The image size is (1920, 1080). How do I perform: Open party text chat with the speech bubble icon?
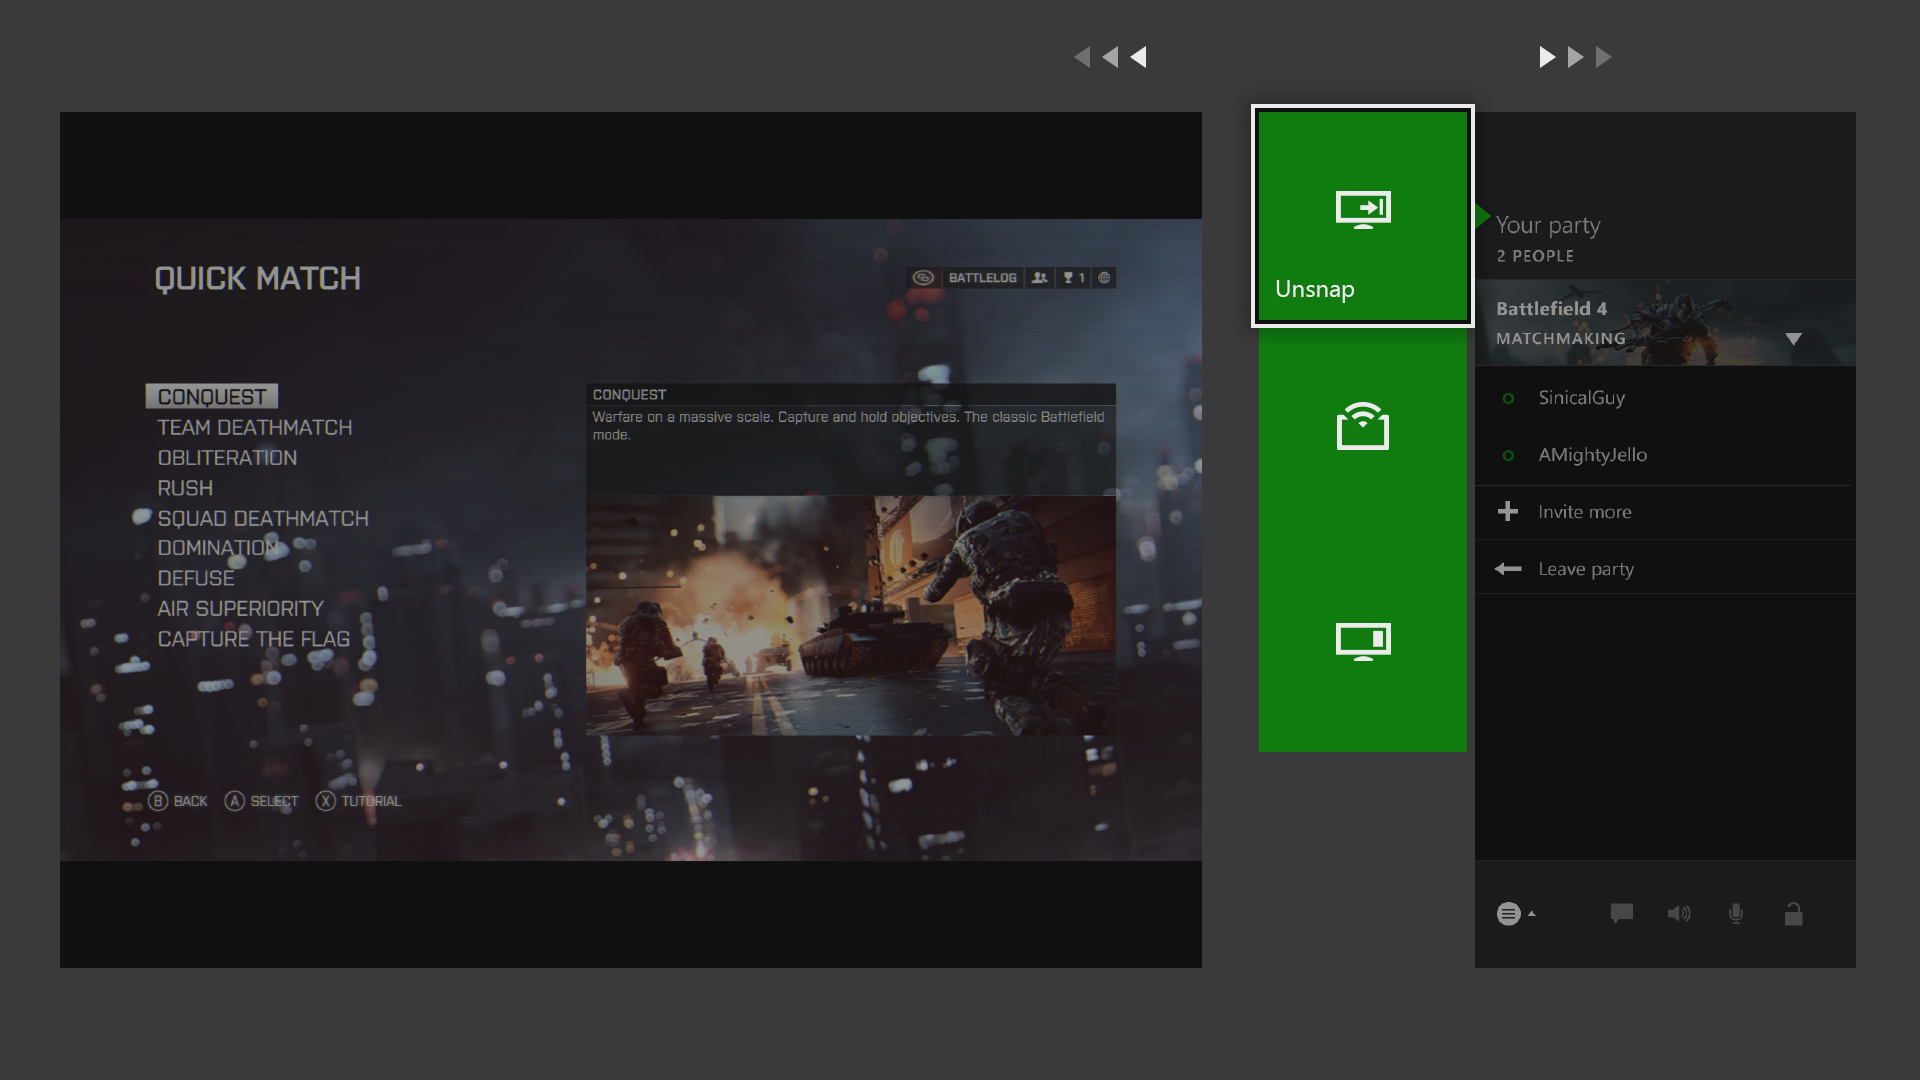coord(1621,913)
